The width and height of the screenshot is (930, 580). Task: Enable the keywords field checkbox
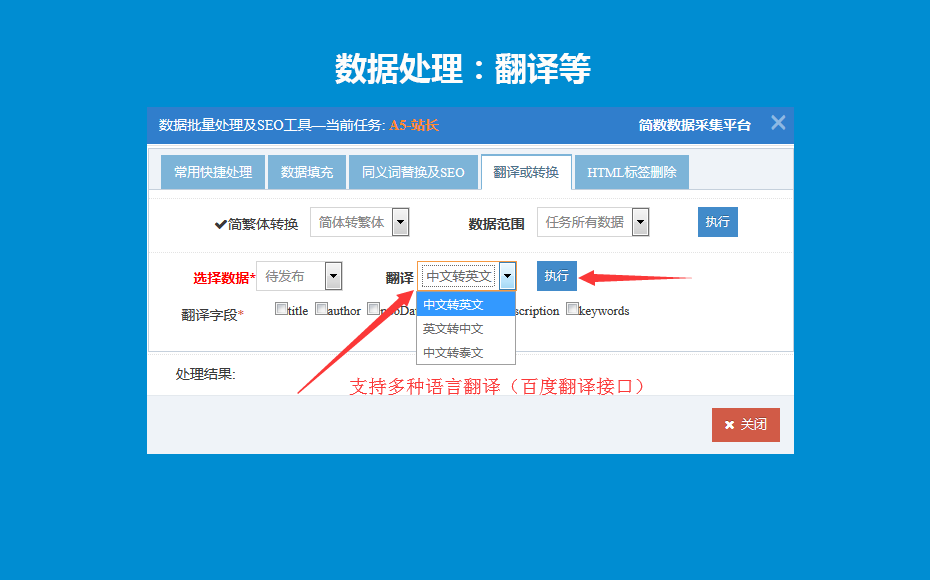pyautogui.click(x=572, y=309)
